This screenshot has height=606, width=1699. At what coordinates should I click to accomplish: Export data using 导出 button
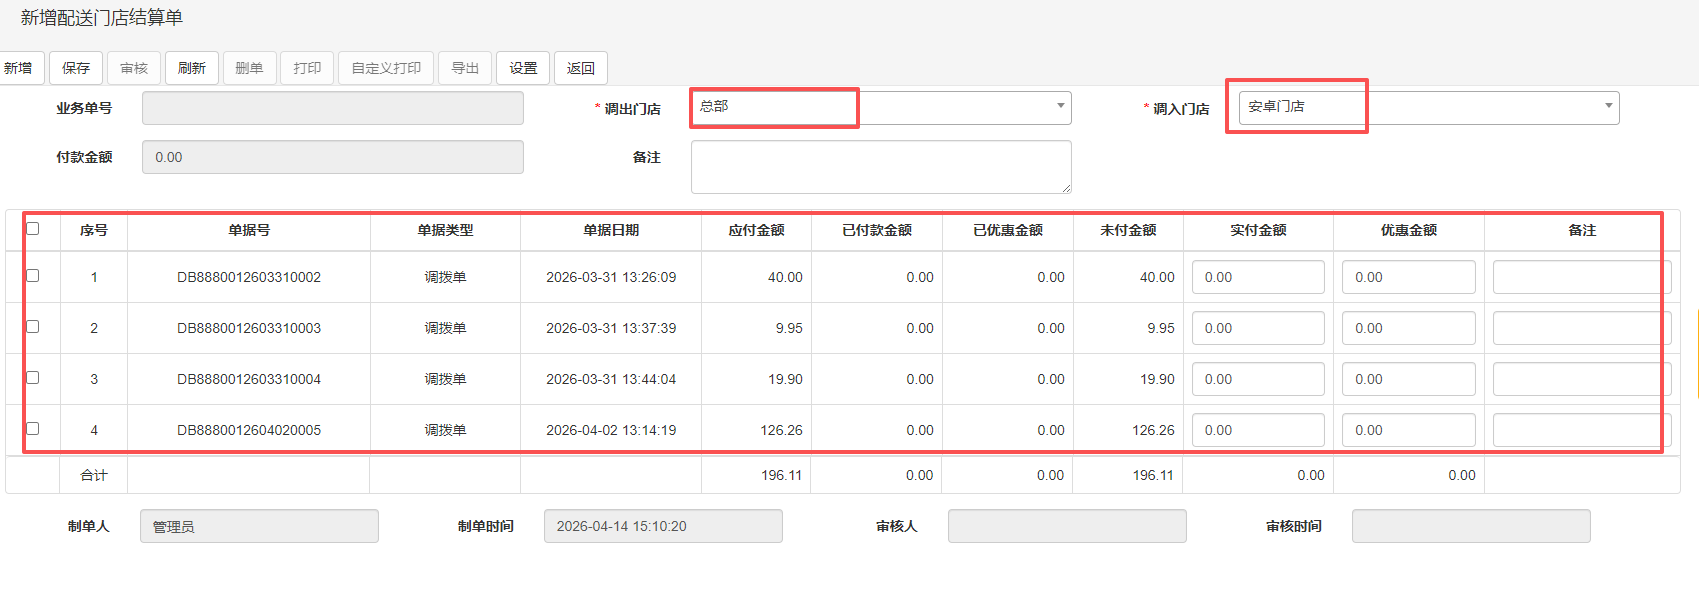tap(465, 68)
